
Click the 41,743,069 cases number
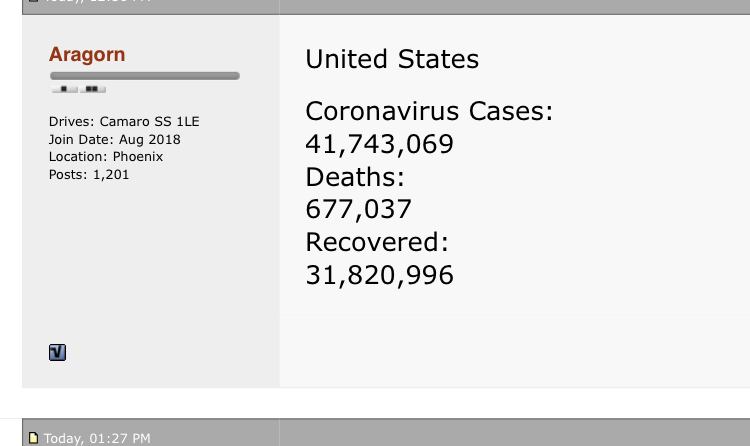[379, 144]
